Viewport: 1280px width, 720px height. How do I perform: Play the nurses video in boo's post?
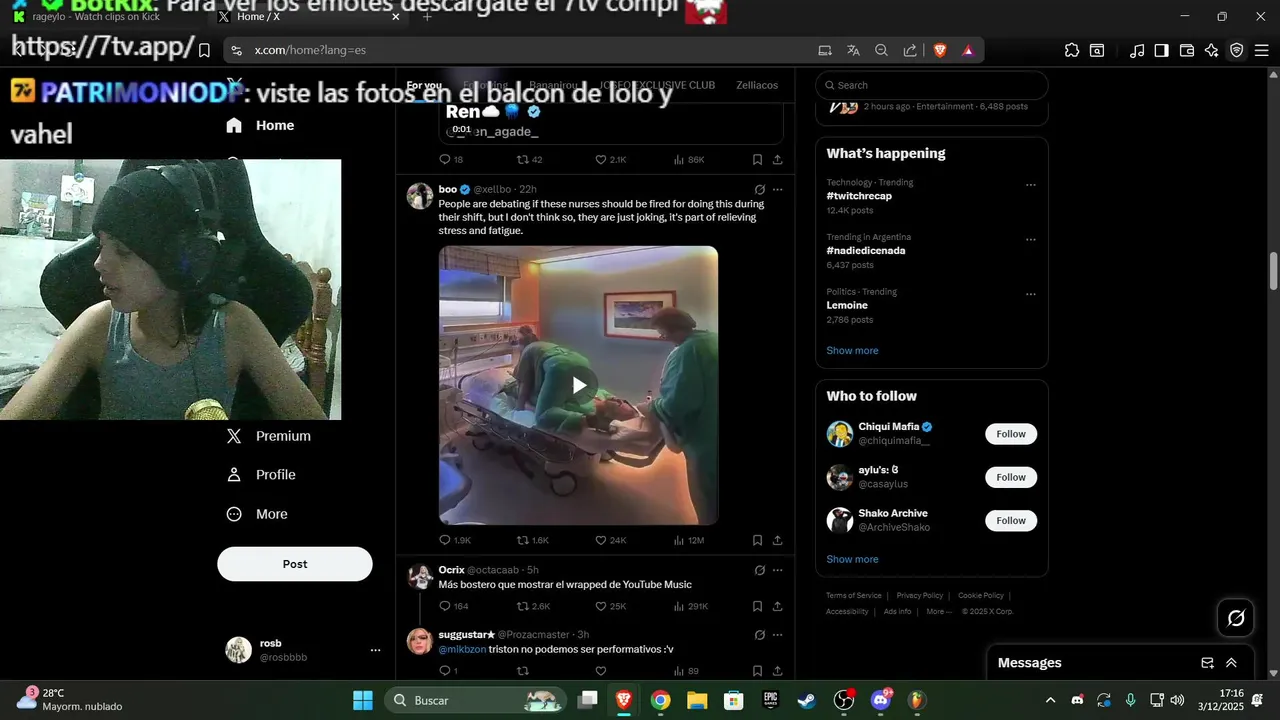click(x=579, y=385)
